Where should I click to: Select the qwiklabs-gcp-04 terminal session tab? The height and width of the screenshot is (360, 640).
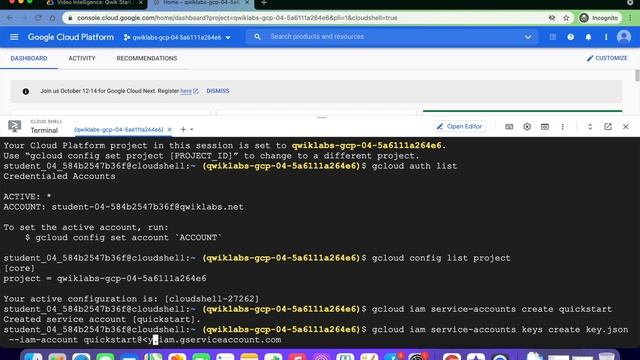[x=118, y=130]
